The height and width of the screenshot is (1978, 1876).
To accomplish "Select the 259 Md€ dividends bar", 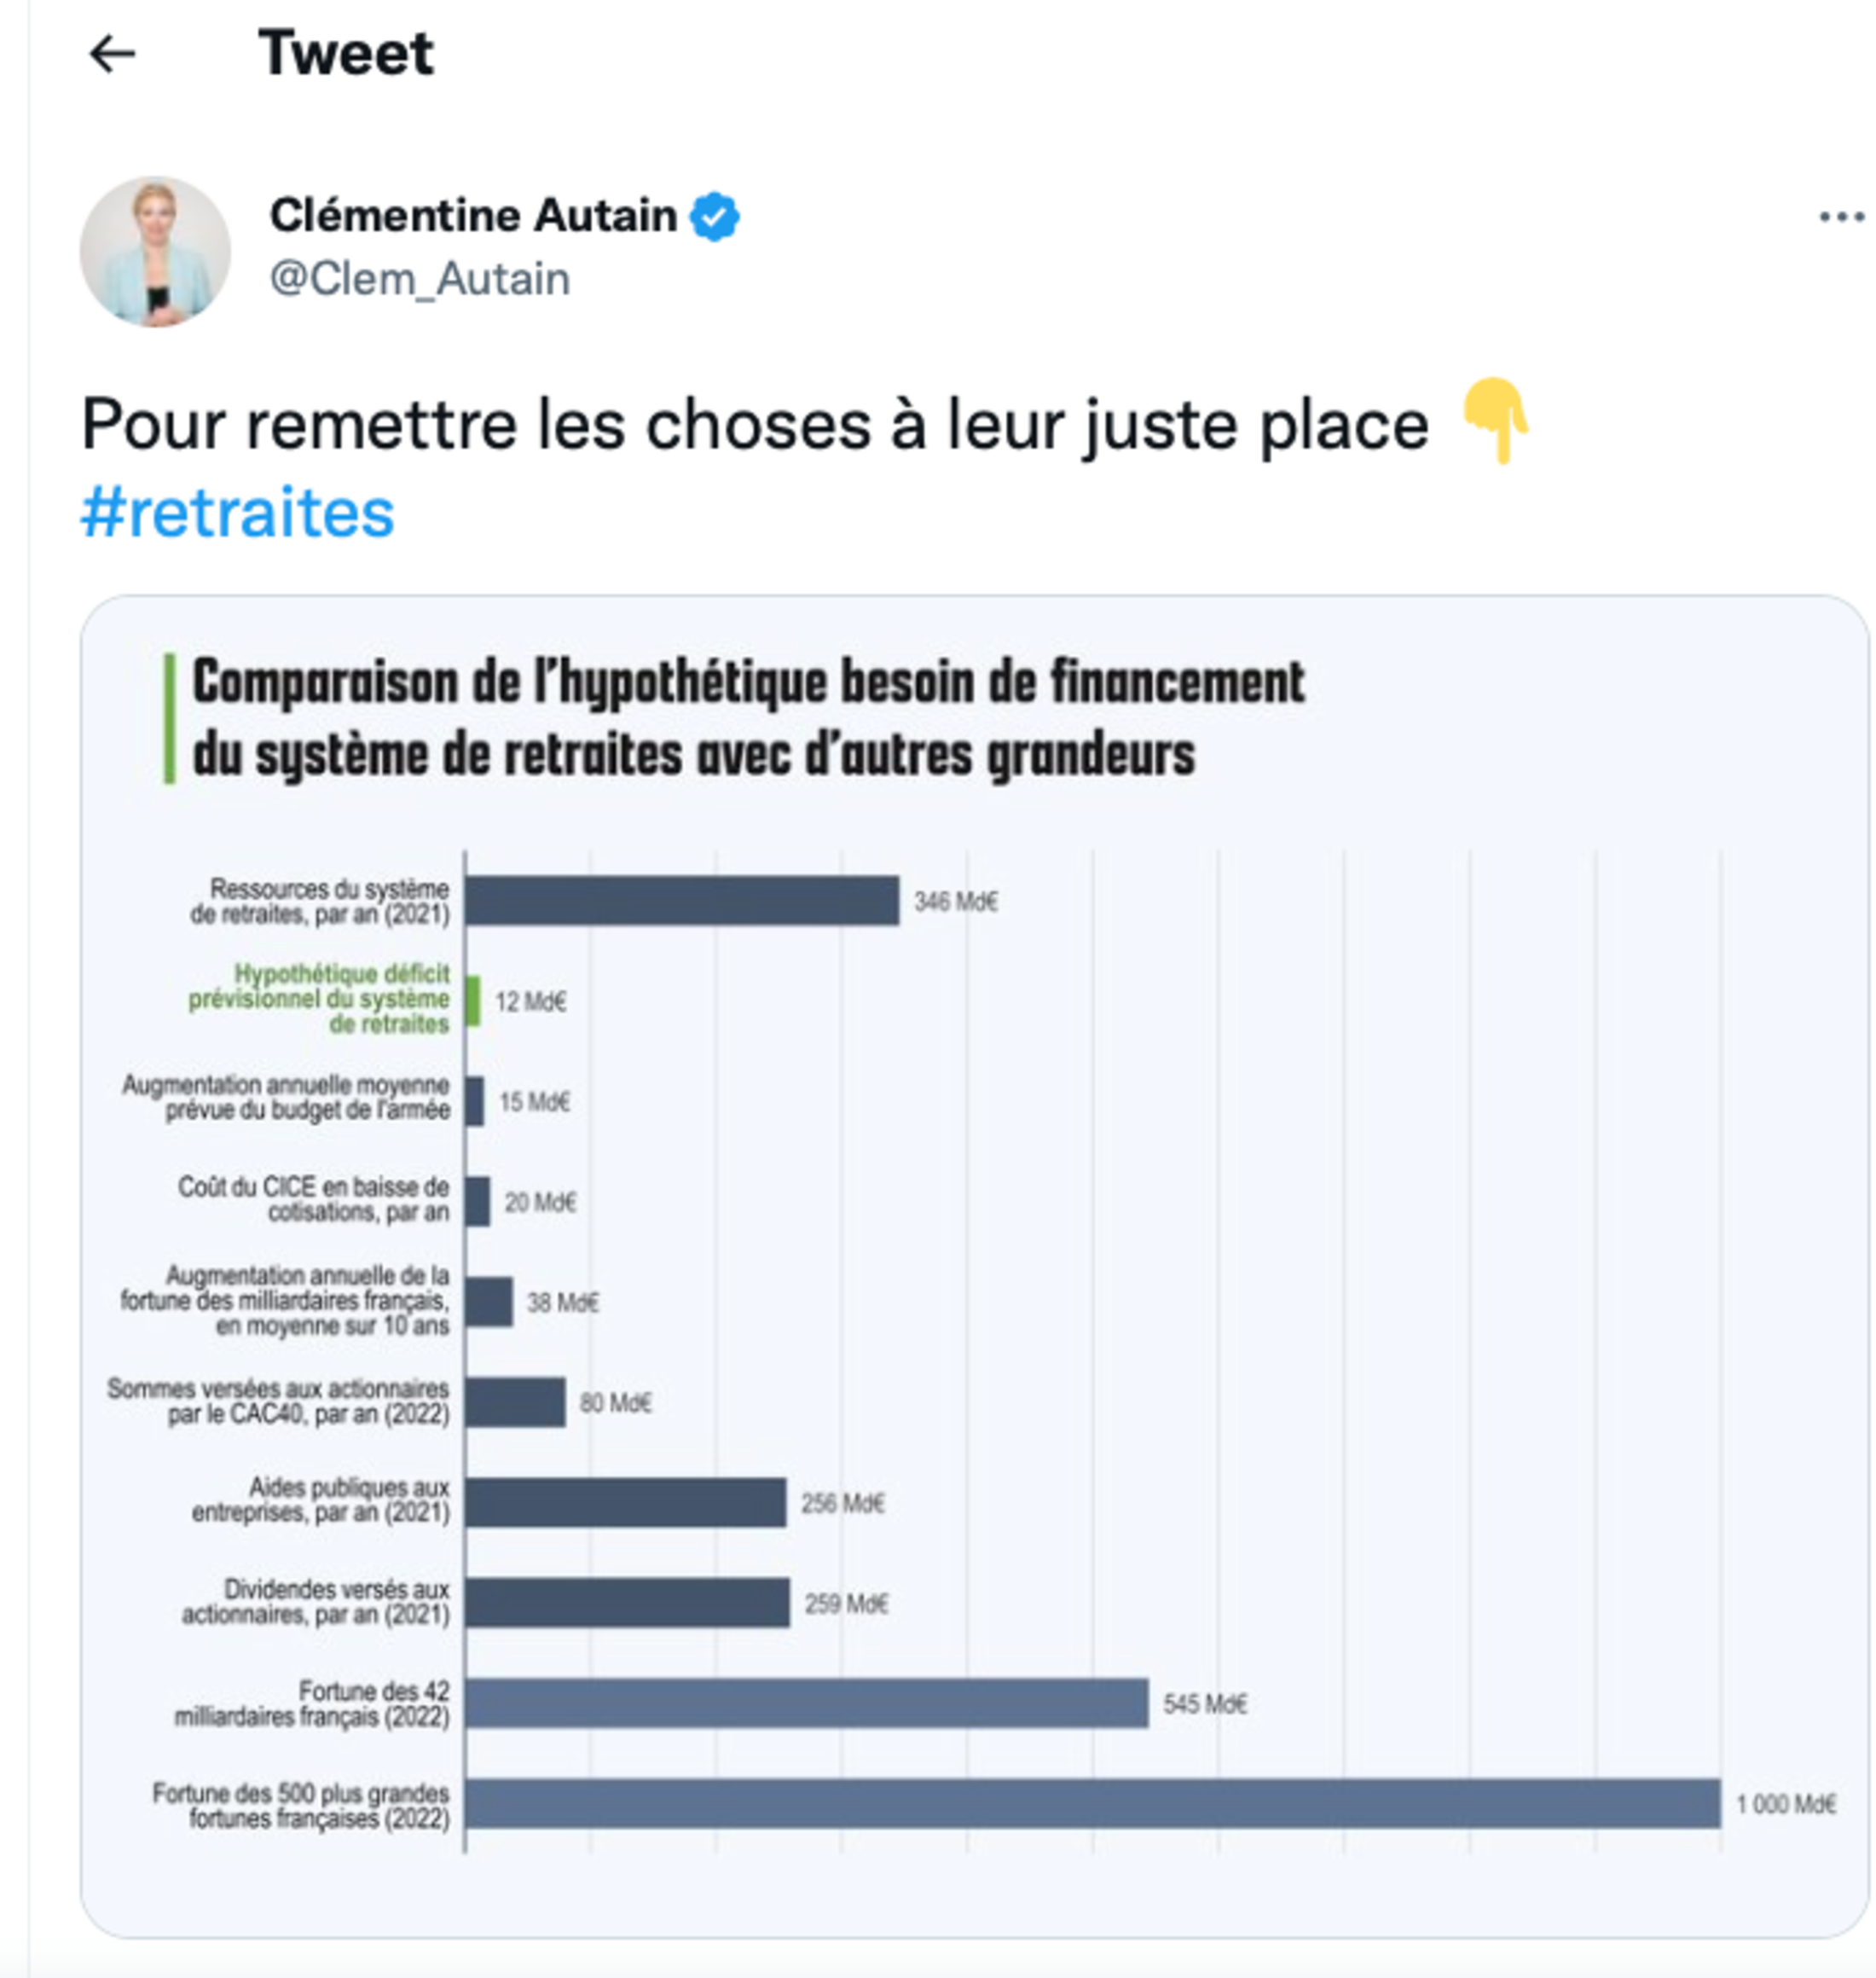I will click(x=627, y=1603).
